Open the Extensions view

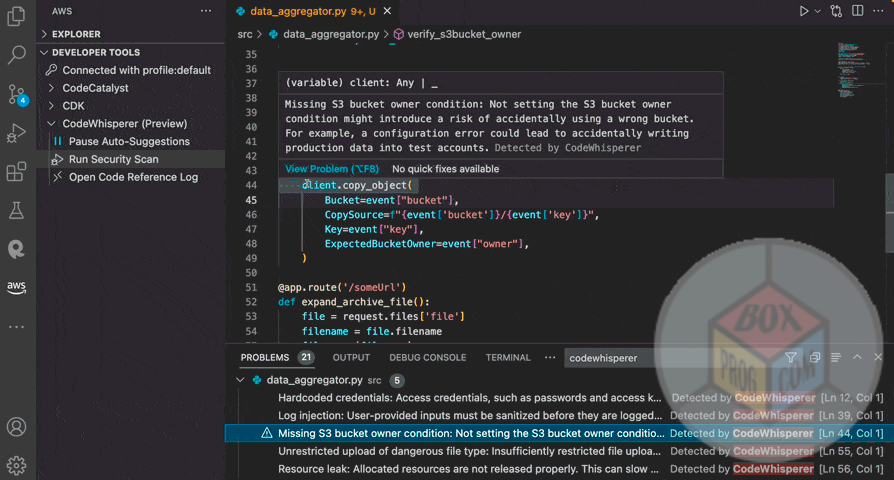[x=16, y=172]
